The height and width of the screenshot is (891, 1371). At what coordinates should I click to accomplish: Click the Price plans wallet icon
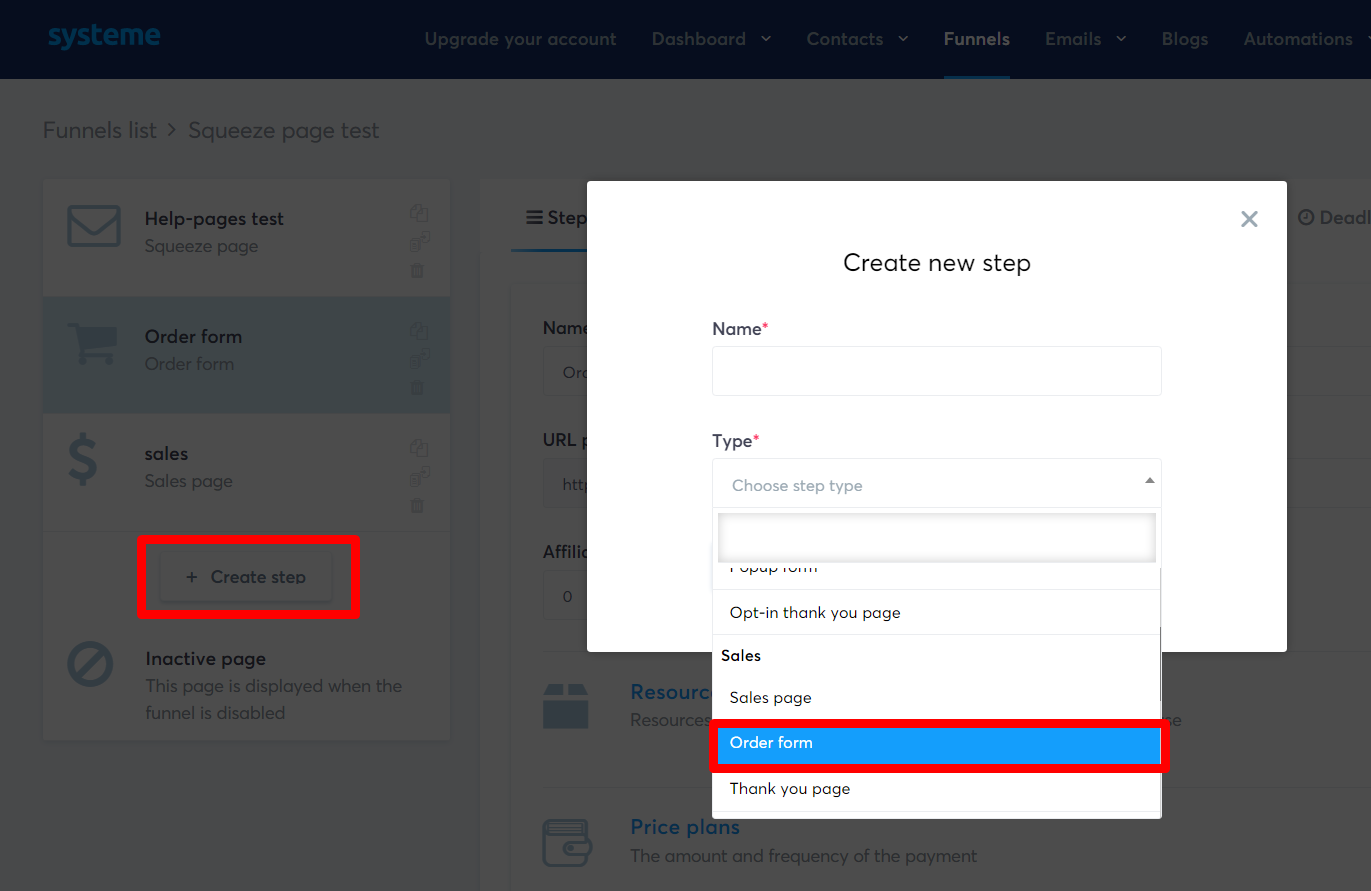point(567,840)
